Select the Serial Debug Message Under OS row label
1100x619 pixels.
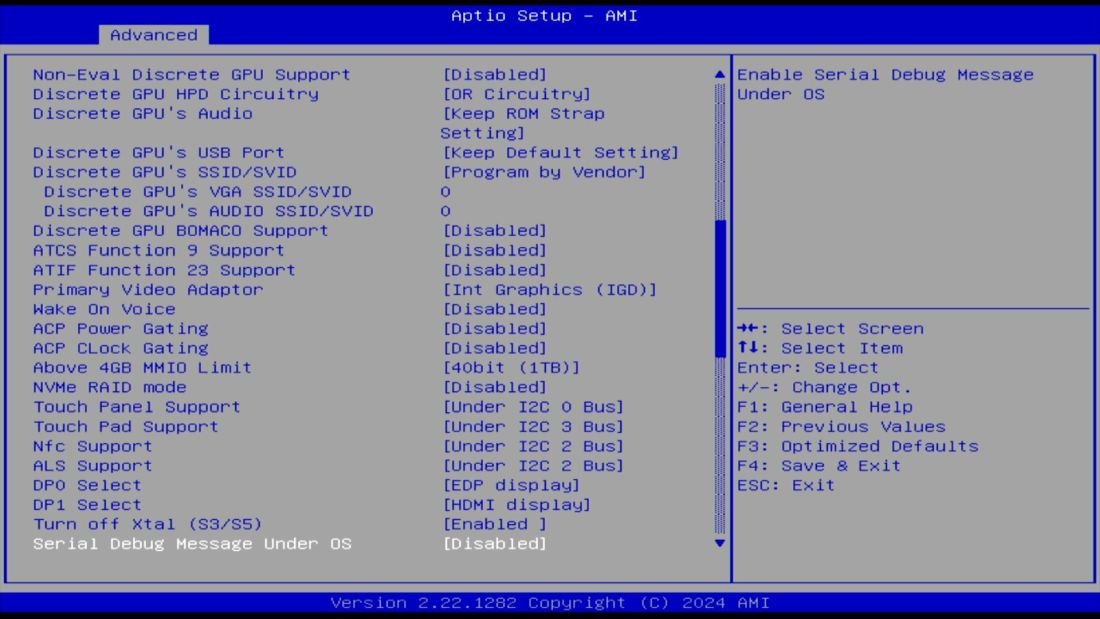point(192,544)
